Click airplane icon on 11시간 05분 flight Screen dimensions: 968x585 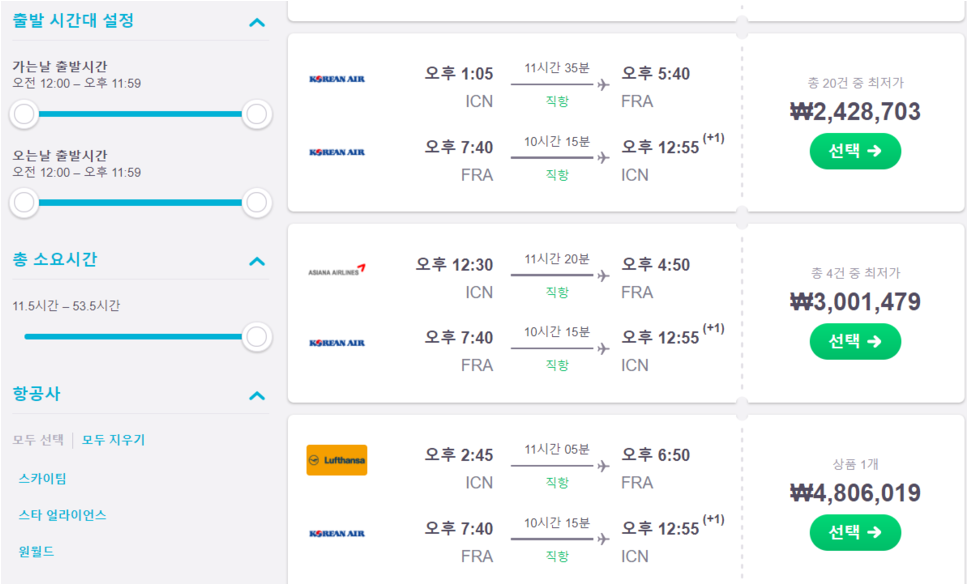(603, 467)
